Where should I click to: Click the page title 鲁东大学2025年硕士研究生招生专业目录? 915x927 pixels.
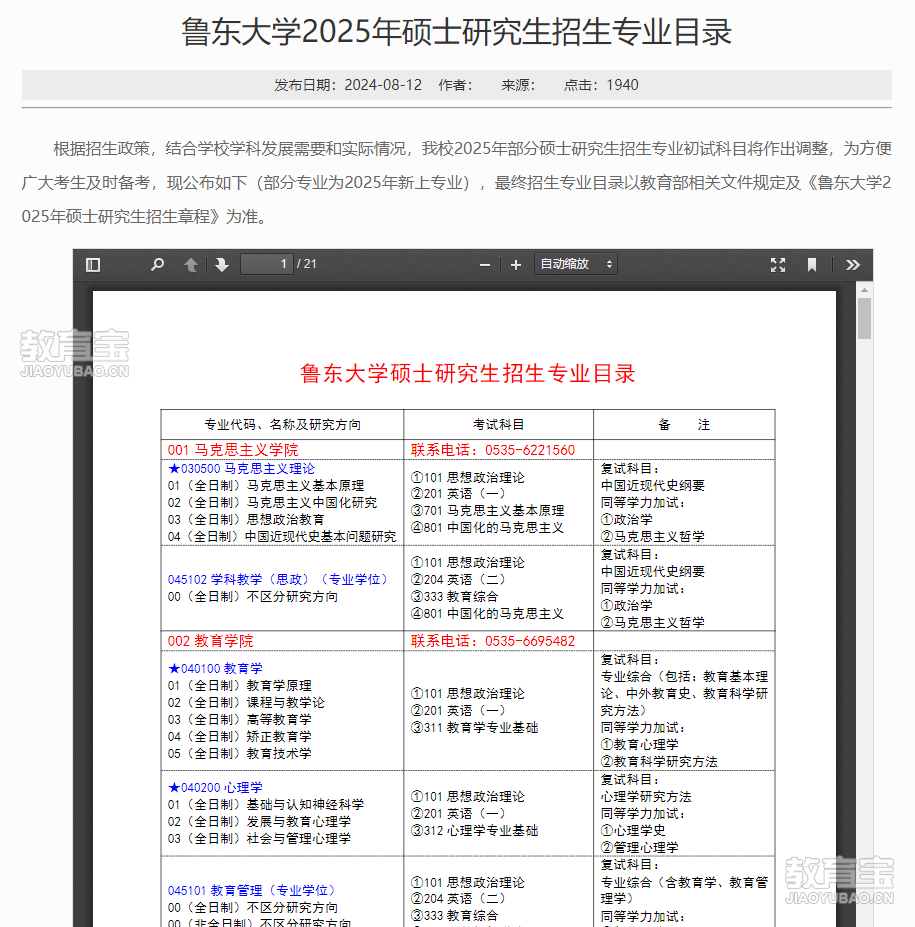tap(457, 31)
